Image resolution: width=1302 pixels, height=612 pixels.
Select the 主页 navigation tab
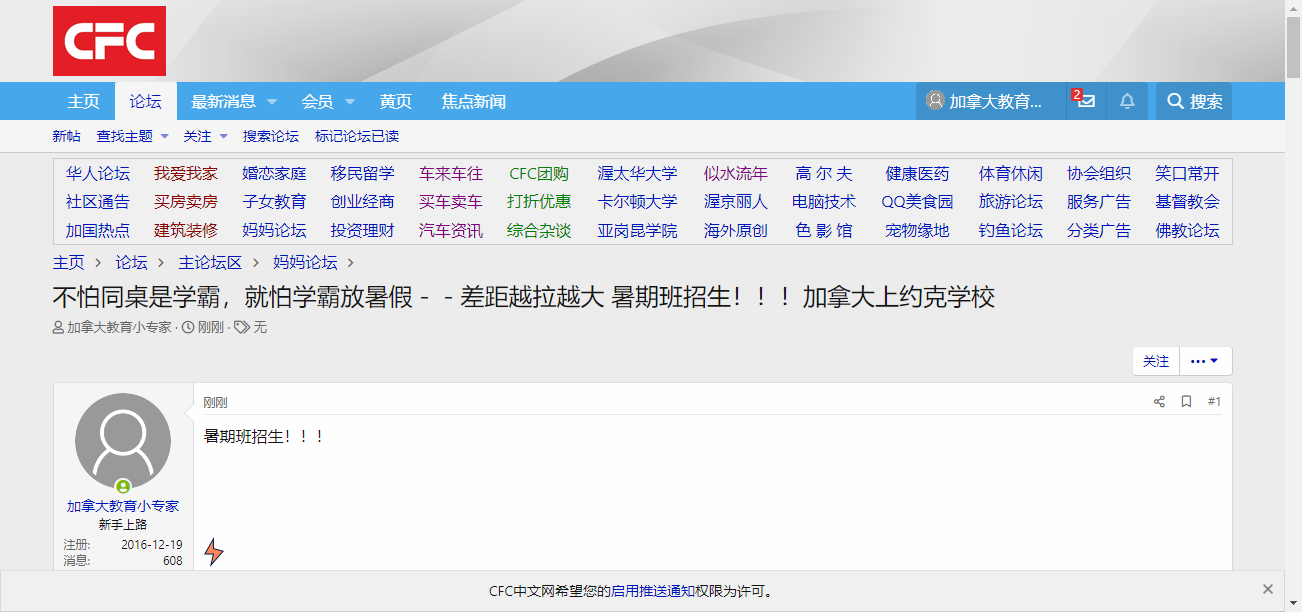[83, 101]
